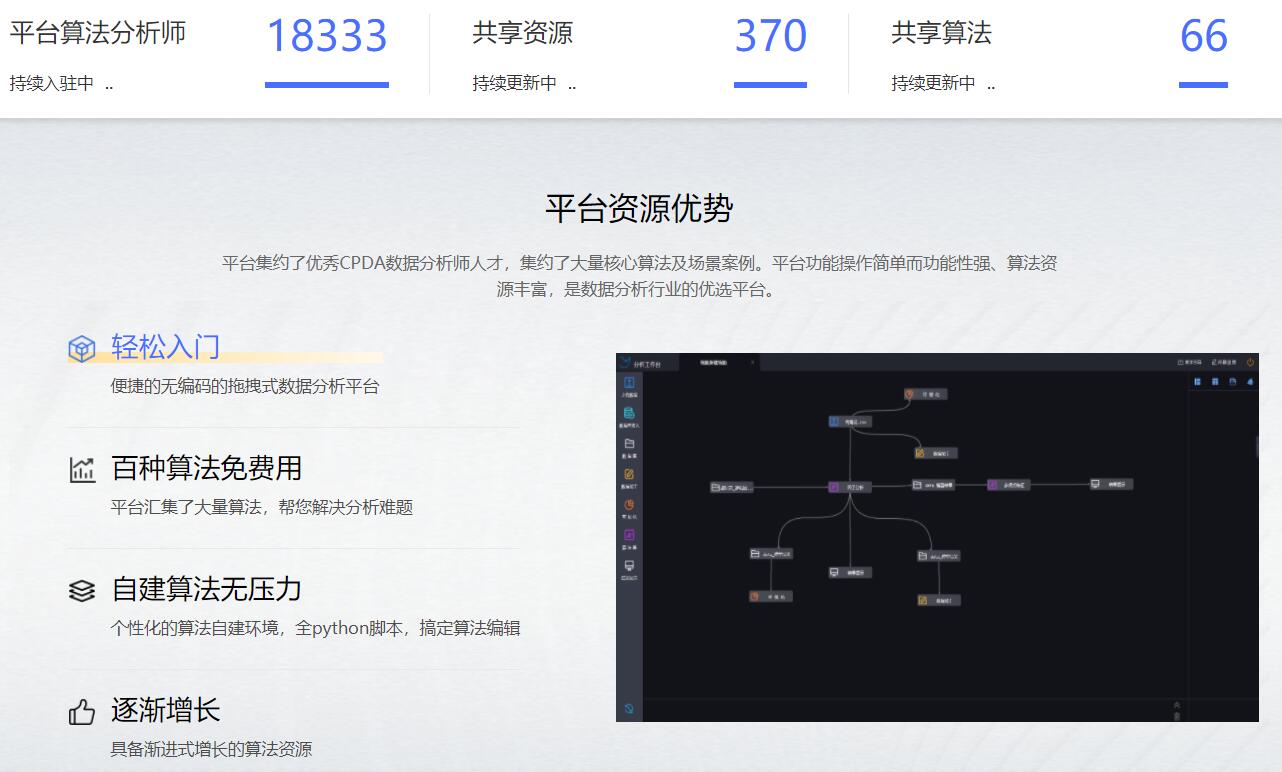The width and height of the screenshot is (1282, 772).
Task: Click the orange pie chart icon in the preview sidebar
Action: [x=629, y=505]
